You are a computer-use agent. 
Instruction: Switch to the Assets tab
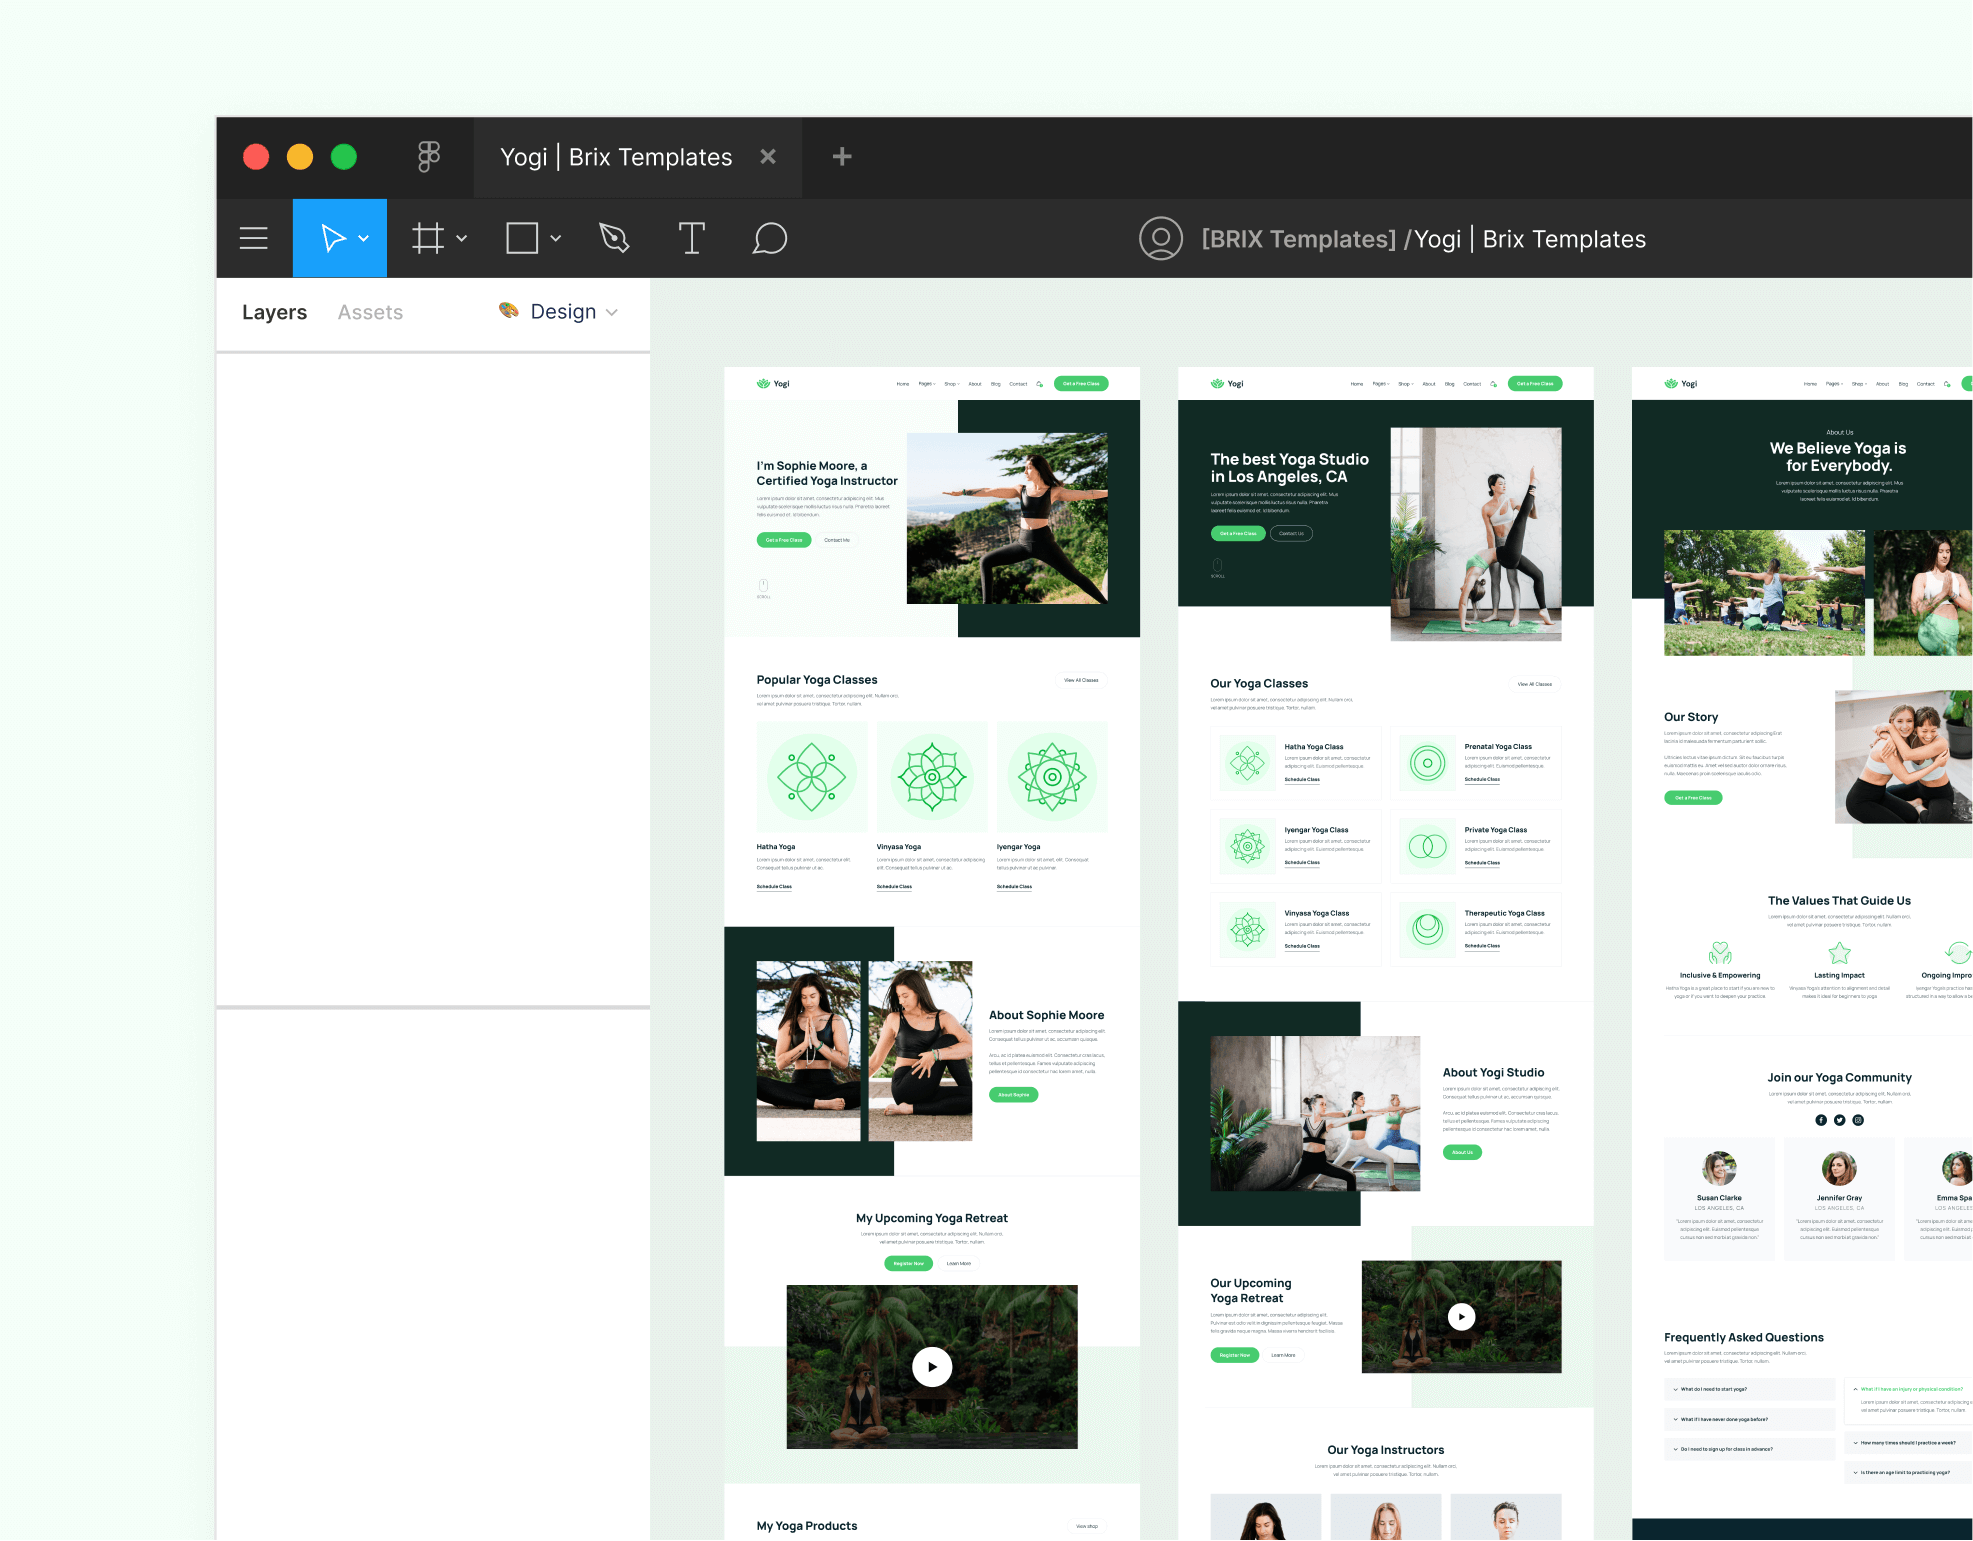(x=370, y=312)
